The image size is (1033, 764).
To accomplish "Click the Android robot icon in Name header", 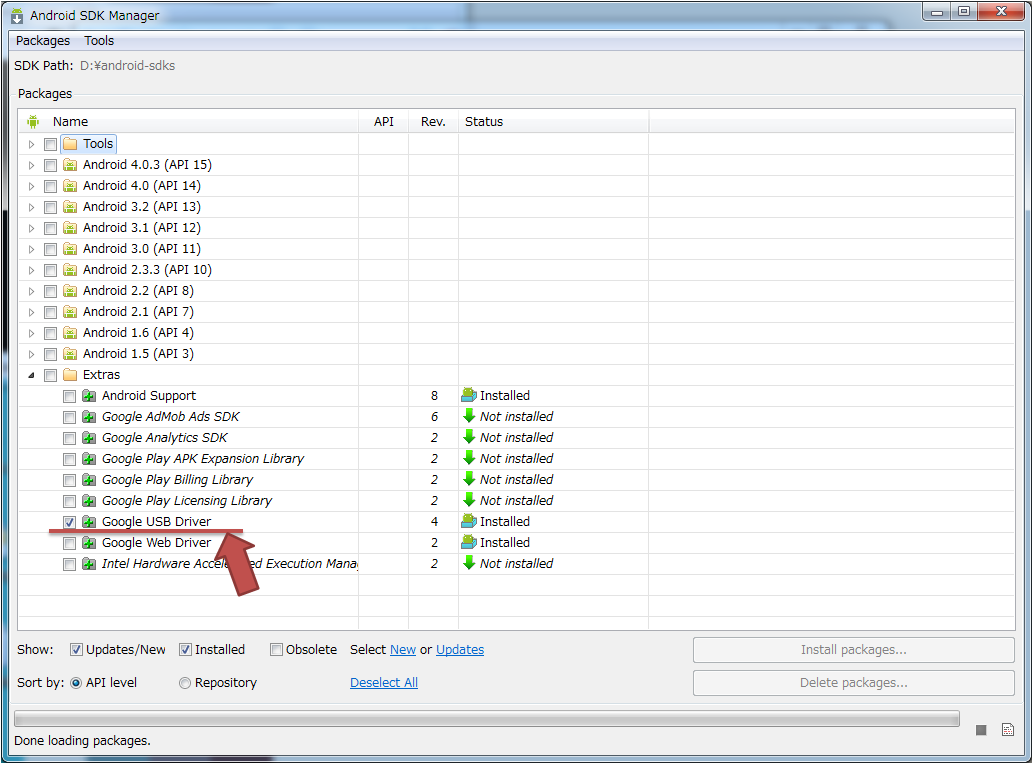I will click(x=33, y=122).
